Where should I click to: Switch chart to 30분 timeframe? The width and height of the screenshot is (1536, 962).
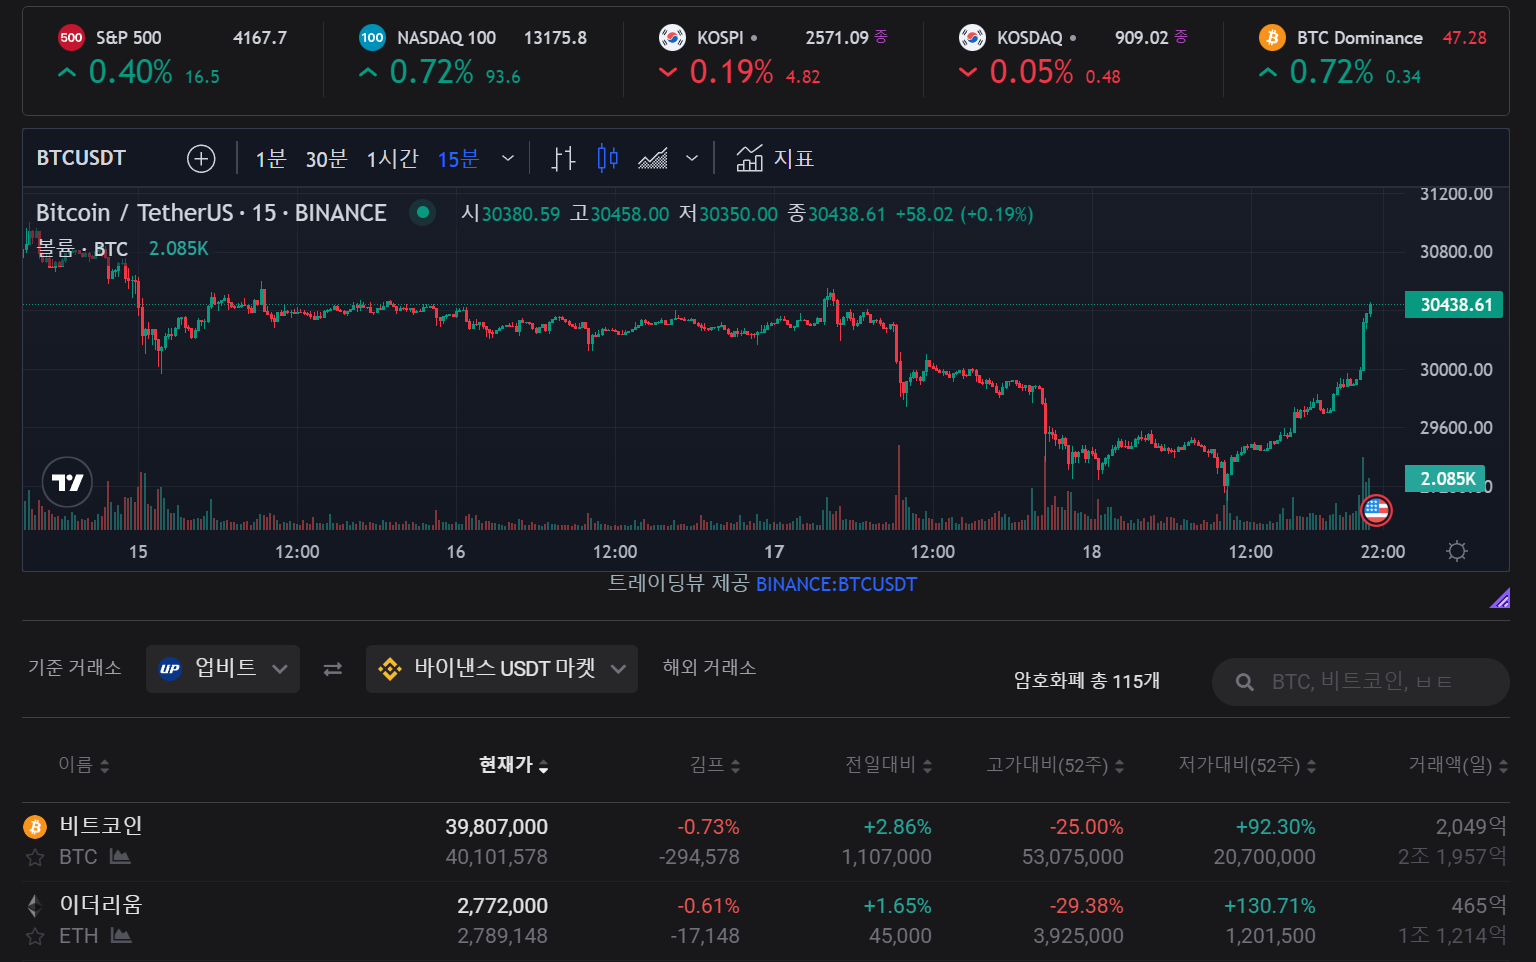326,159
